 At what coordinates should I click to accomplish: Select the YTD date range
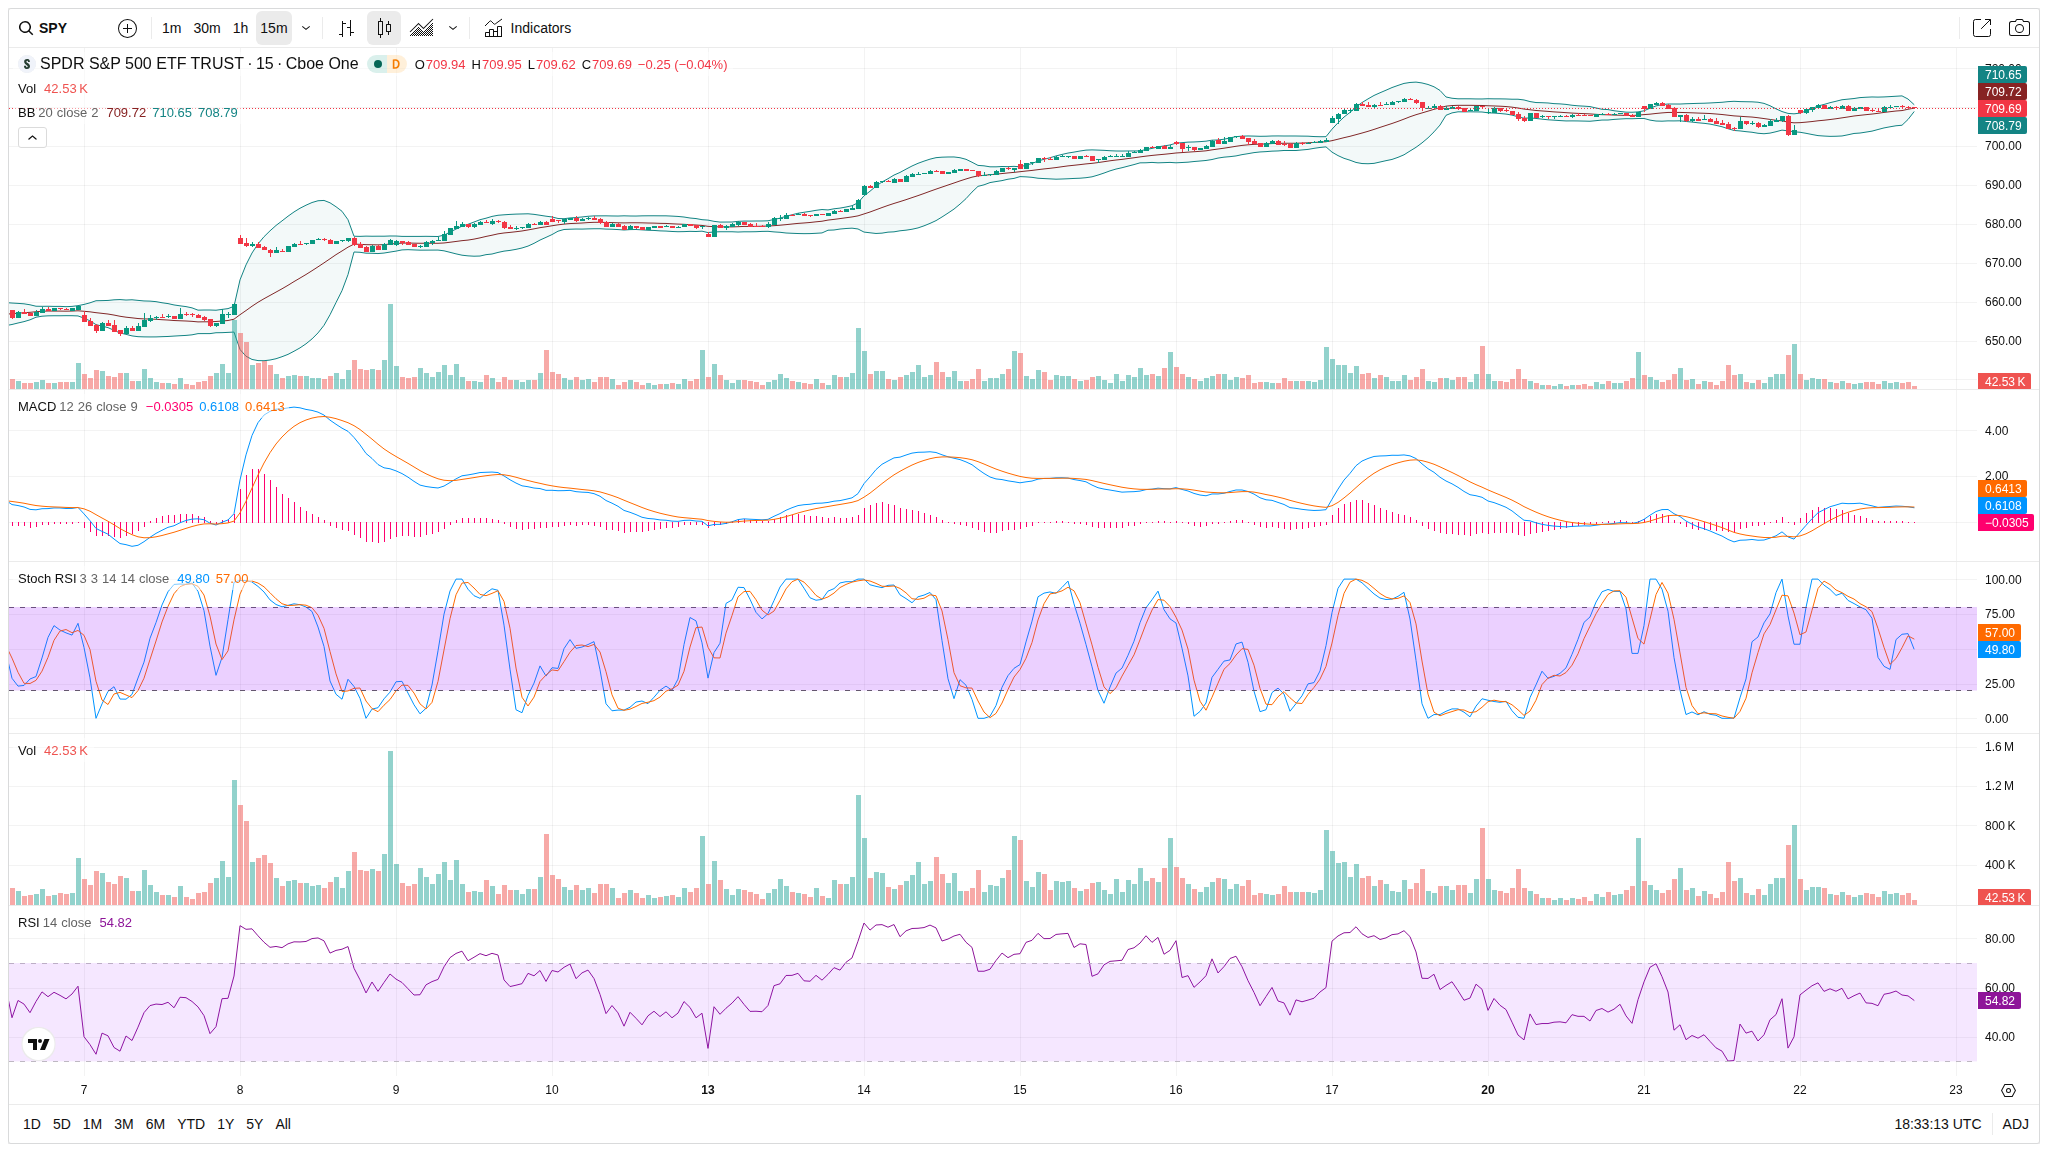[x=190, y=1124]
